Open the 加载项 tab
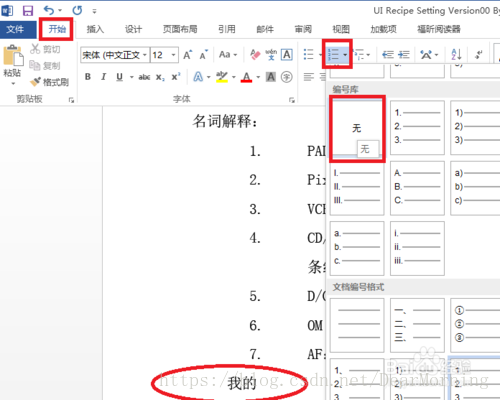The image size is (500, 400). click(383, 29)
